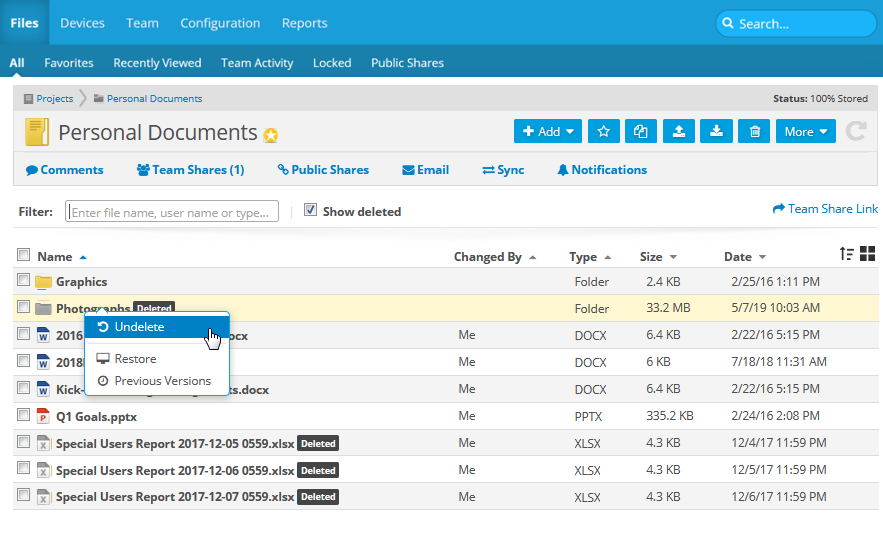Check the Graphics folder checkbox

pyautogui.click(x=24, y=280)
